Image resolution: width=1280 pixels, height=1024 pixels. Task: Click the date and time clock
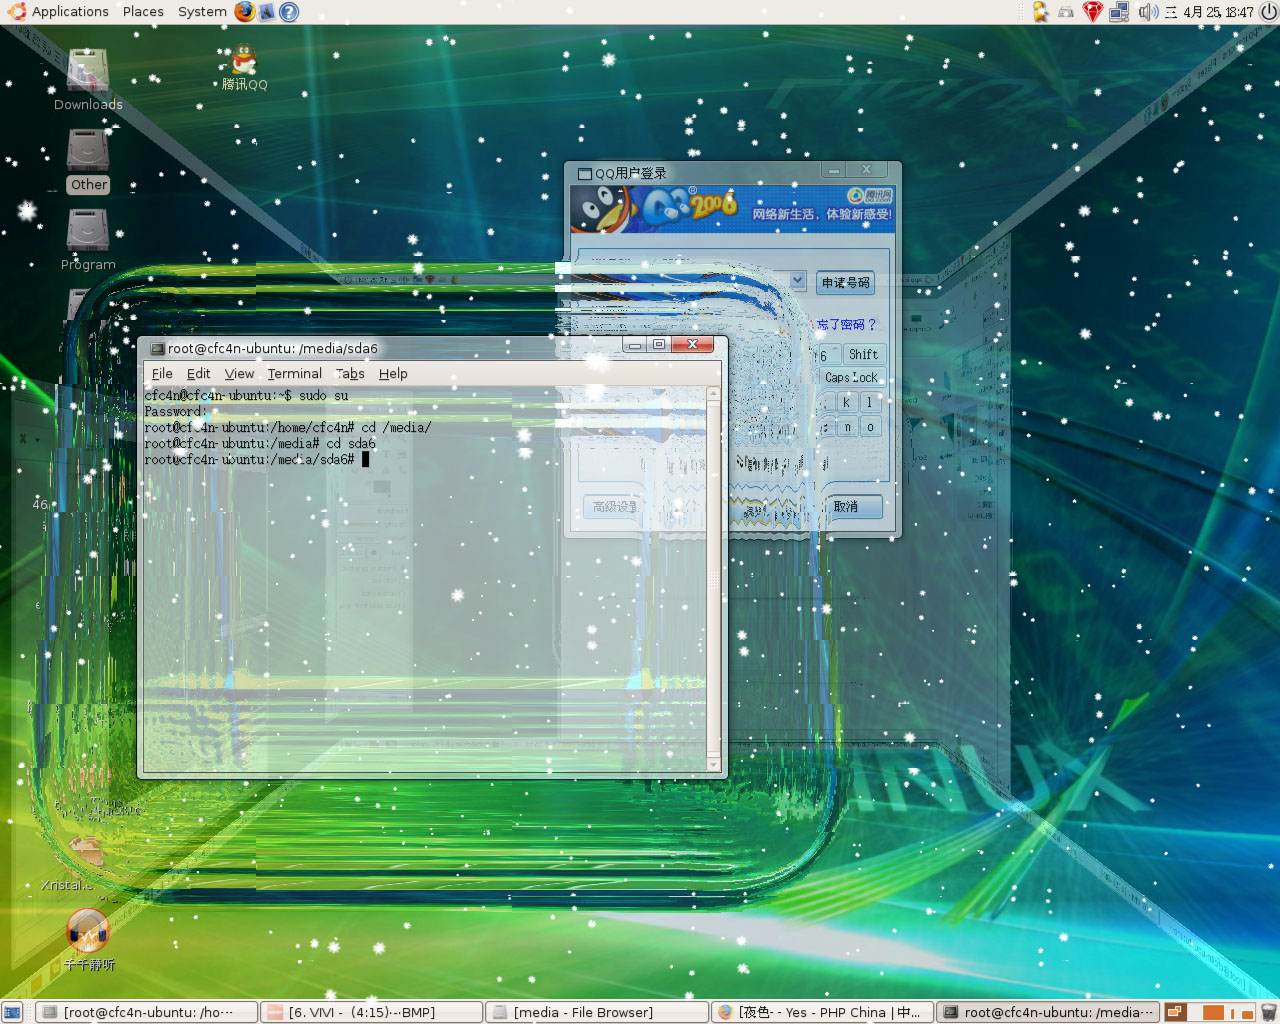pos(1209,12)
